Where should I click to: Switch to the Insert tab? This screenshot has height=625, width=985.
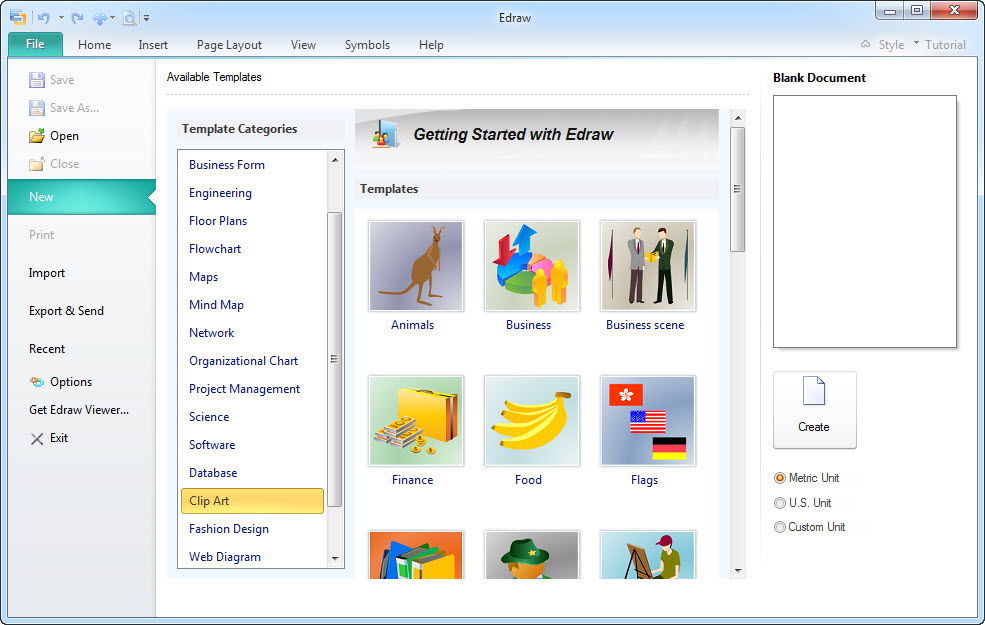tap(153, 45)
